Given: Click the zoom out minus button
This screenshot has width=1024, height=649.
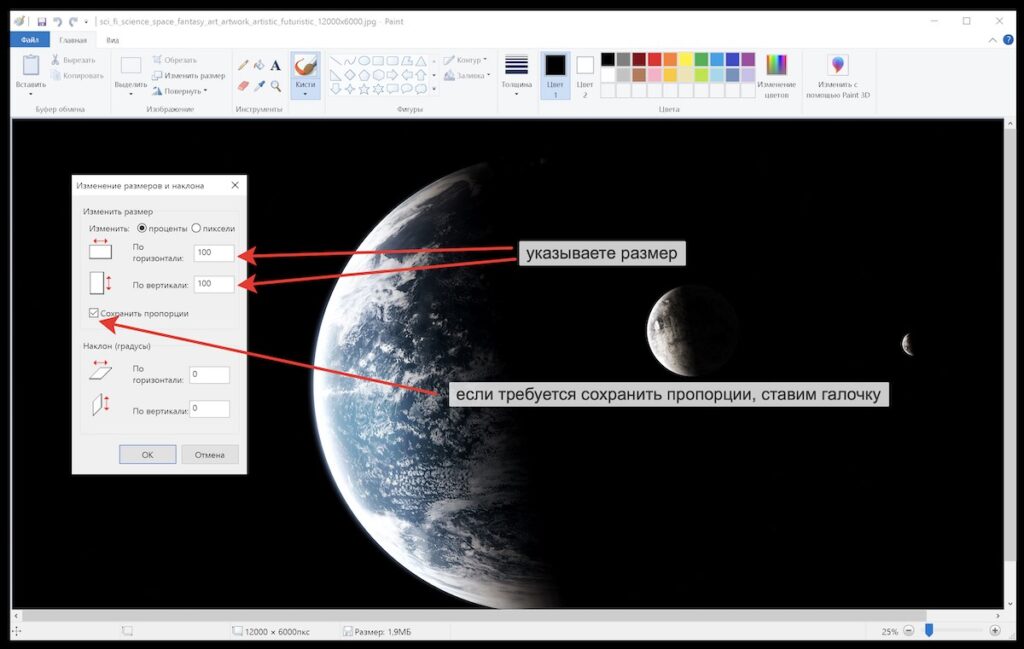Looking at the screenshot, I should point(908,631).
